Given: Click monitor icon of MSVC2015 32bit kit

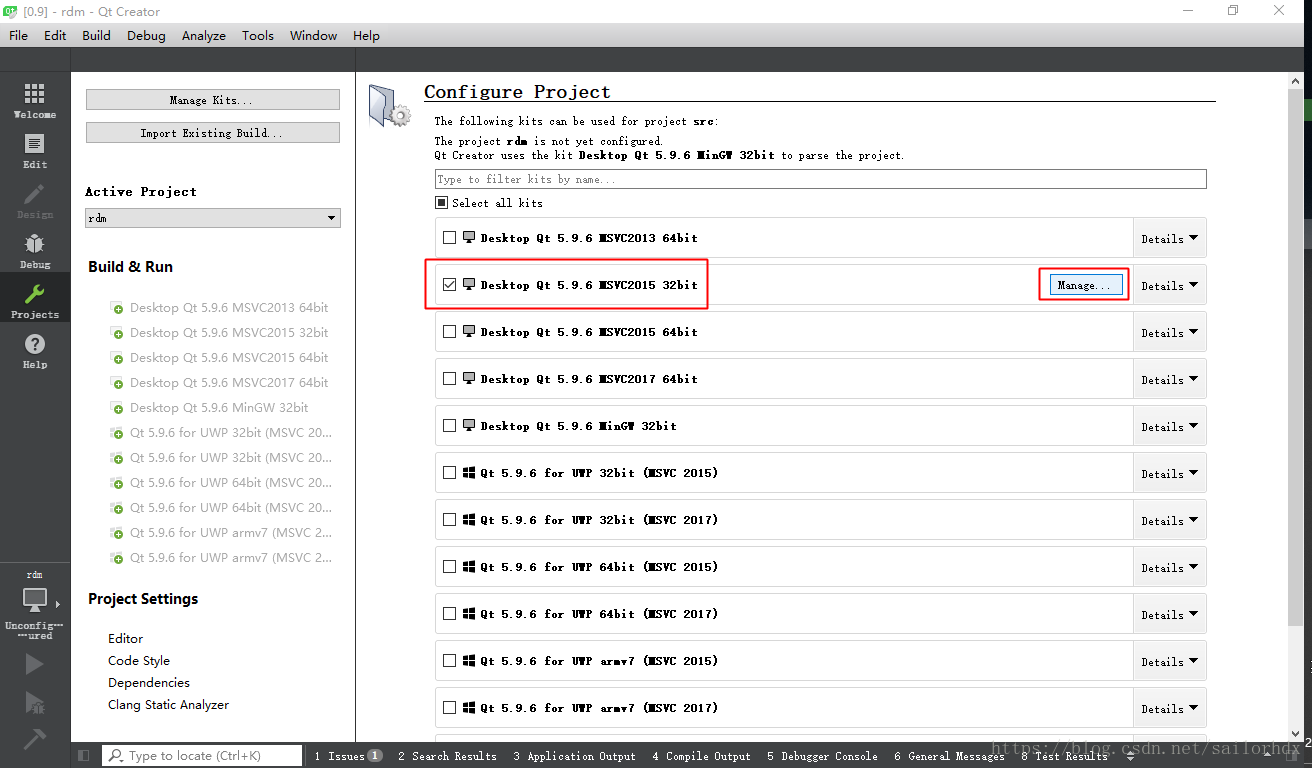Looking at the screenshot, I should [468, 284].
